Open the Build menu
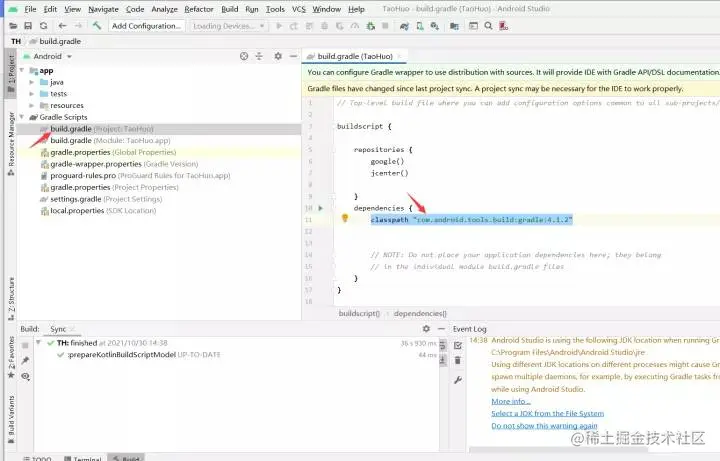720x461 pixels. pos(230,9)
